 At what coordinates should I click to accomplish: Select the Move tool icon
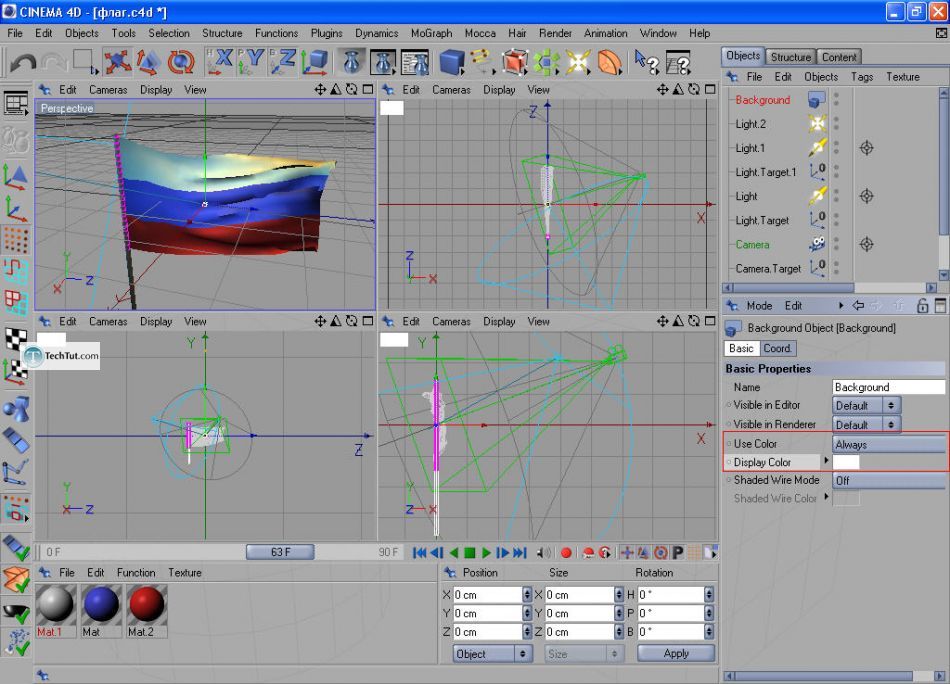pos(118,62)
